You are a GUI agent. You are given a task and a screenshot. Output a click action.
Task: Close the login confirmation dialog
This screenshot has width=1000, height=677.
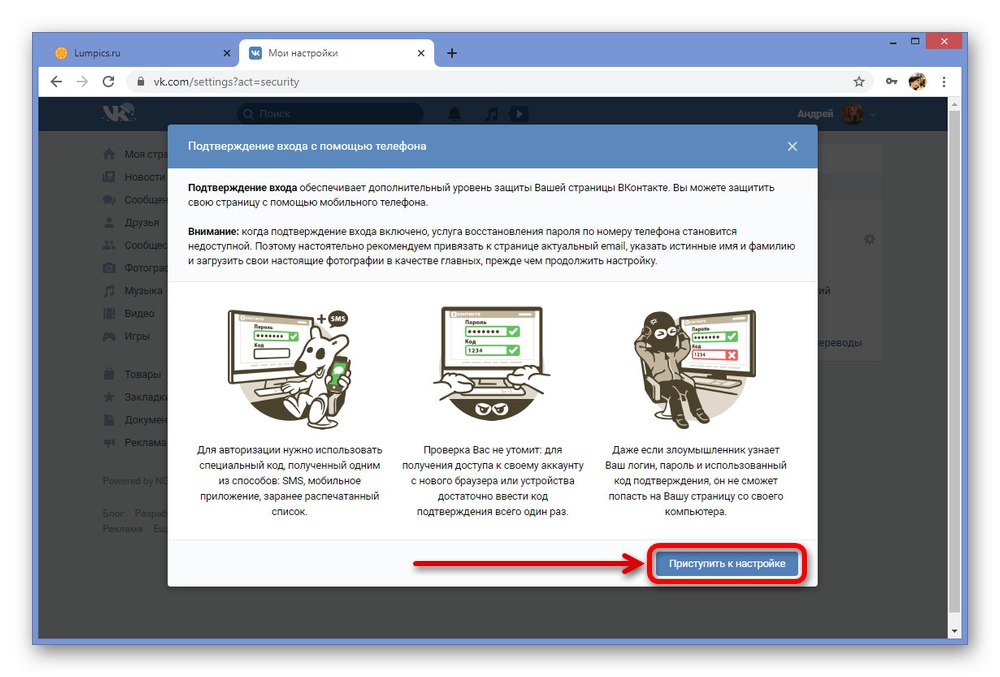point(793,145)
